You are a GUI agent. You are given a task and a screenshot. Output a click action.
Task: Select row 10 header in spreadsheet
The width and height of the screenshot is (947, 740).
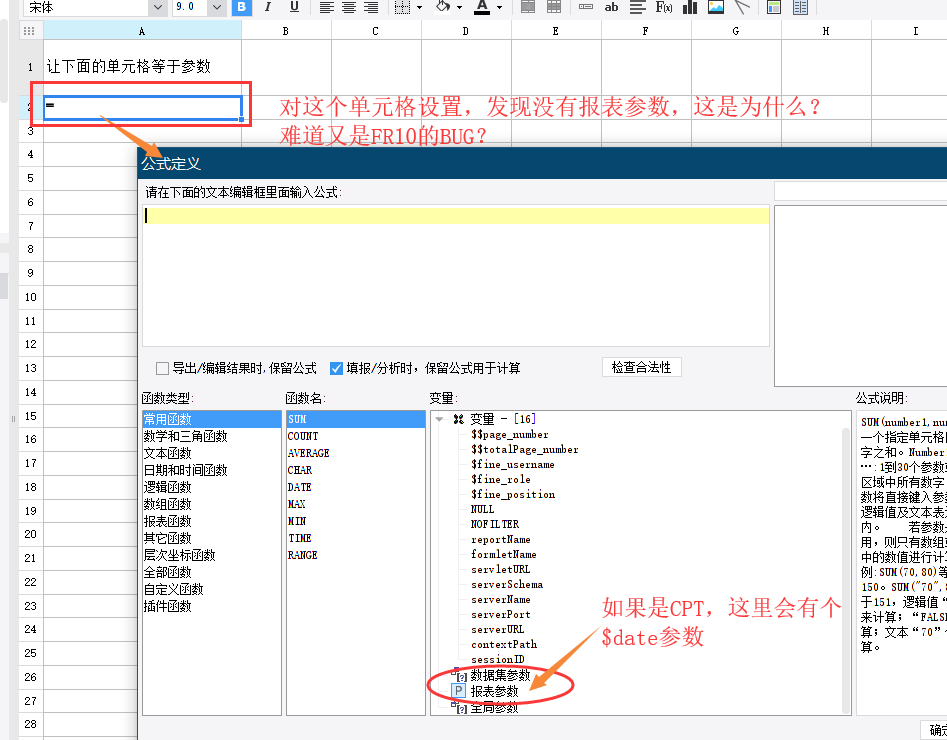click(30, 297)
